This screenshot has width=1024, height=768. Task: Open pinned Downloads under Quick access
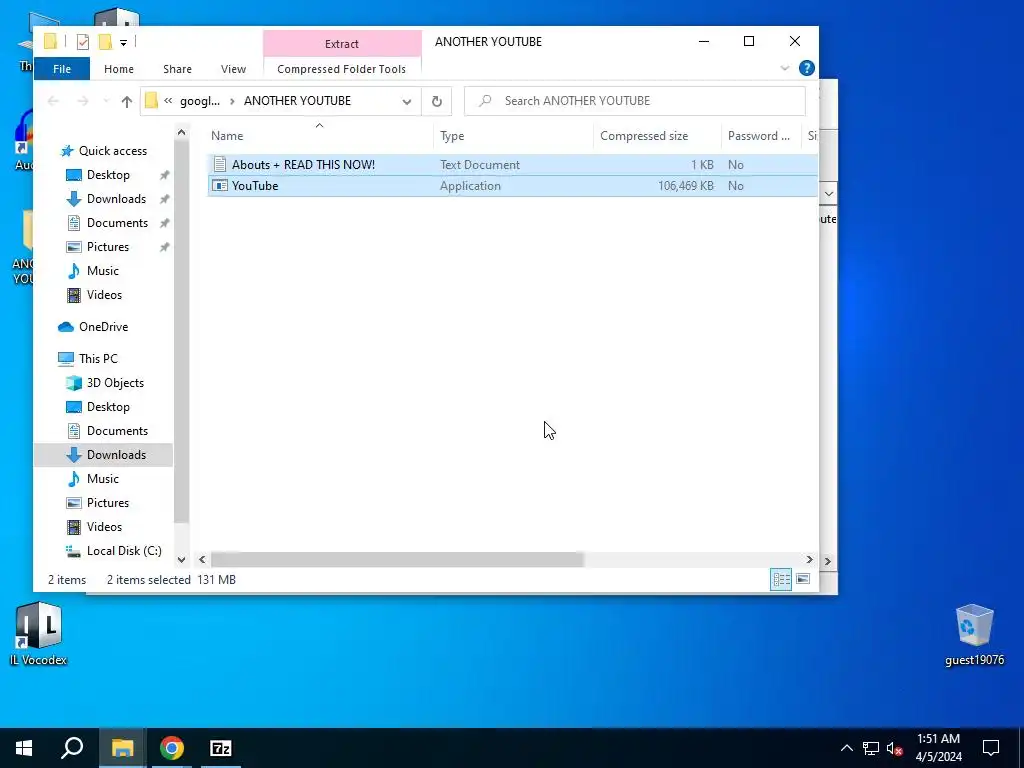(116, 199)
